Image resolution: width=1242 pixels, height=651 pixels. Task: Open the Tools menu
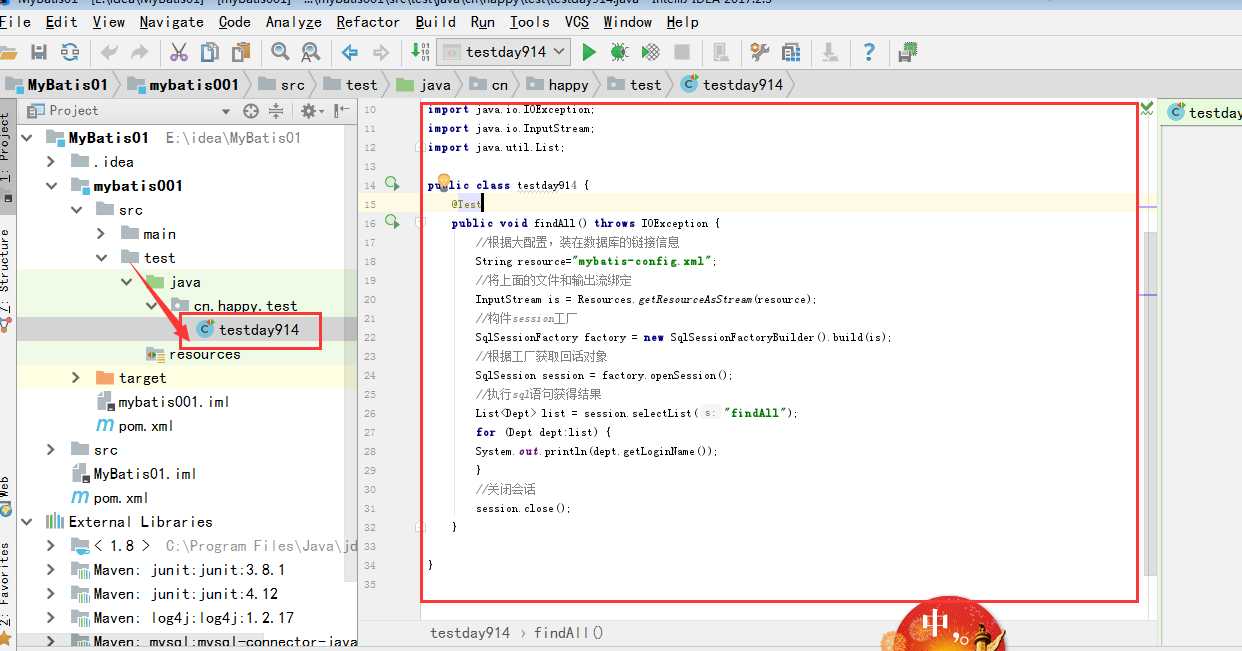(529, 22)
